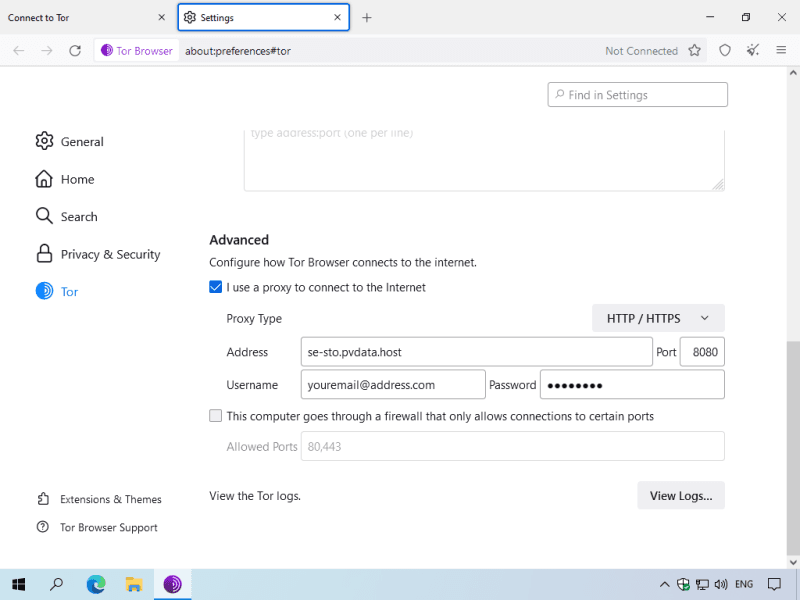This screenshot has height=600, width=800.
Task: Open a new tab with the plus button
Action: (367, 18)
